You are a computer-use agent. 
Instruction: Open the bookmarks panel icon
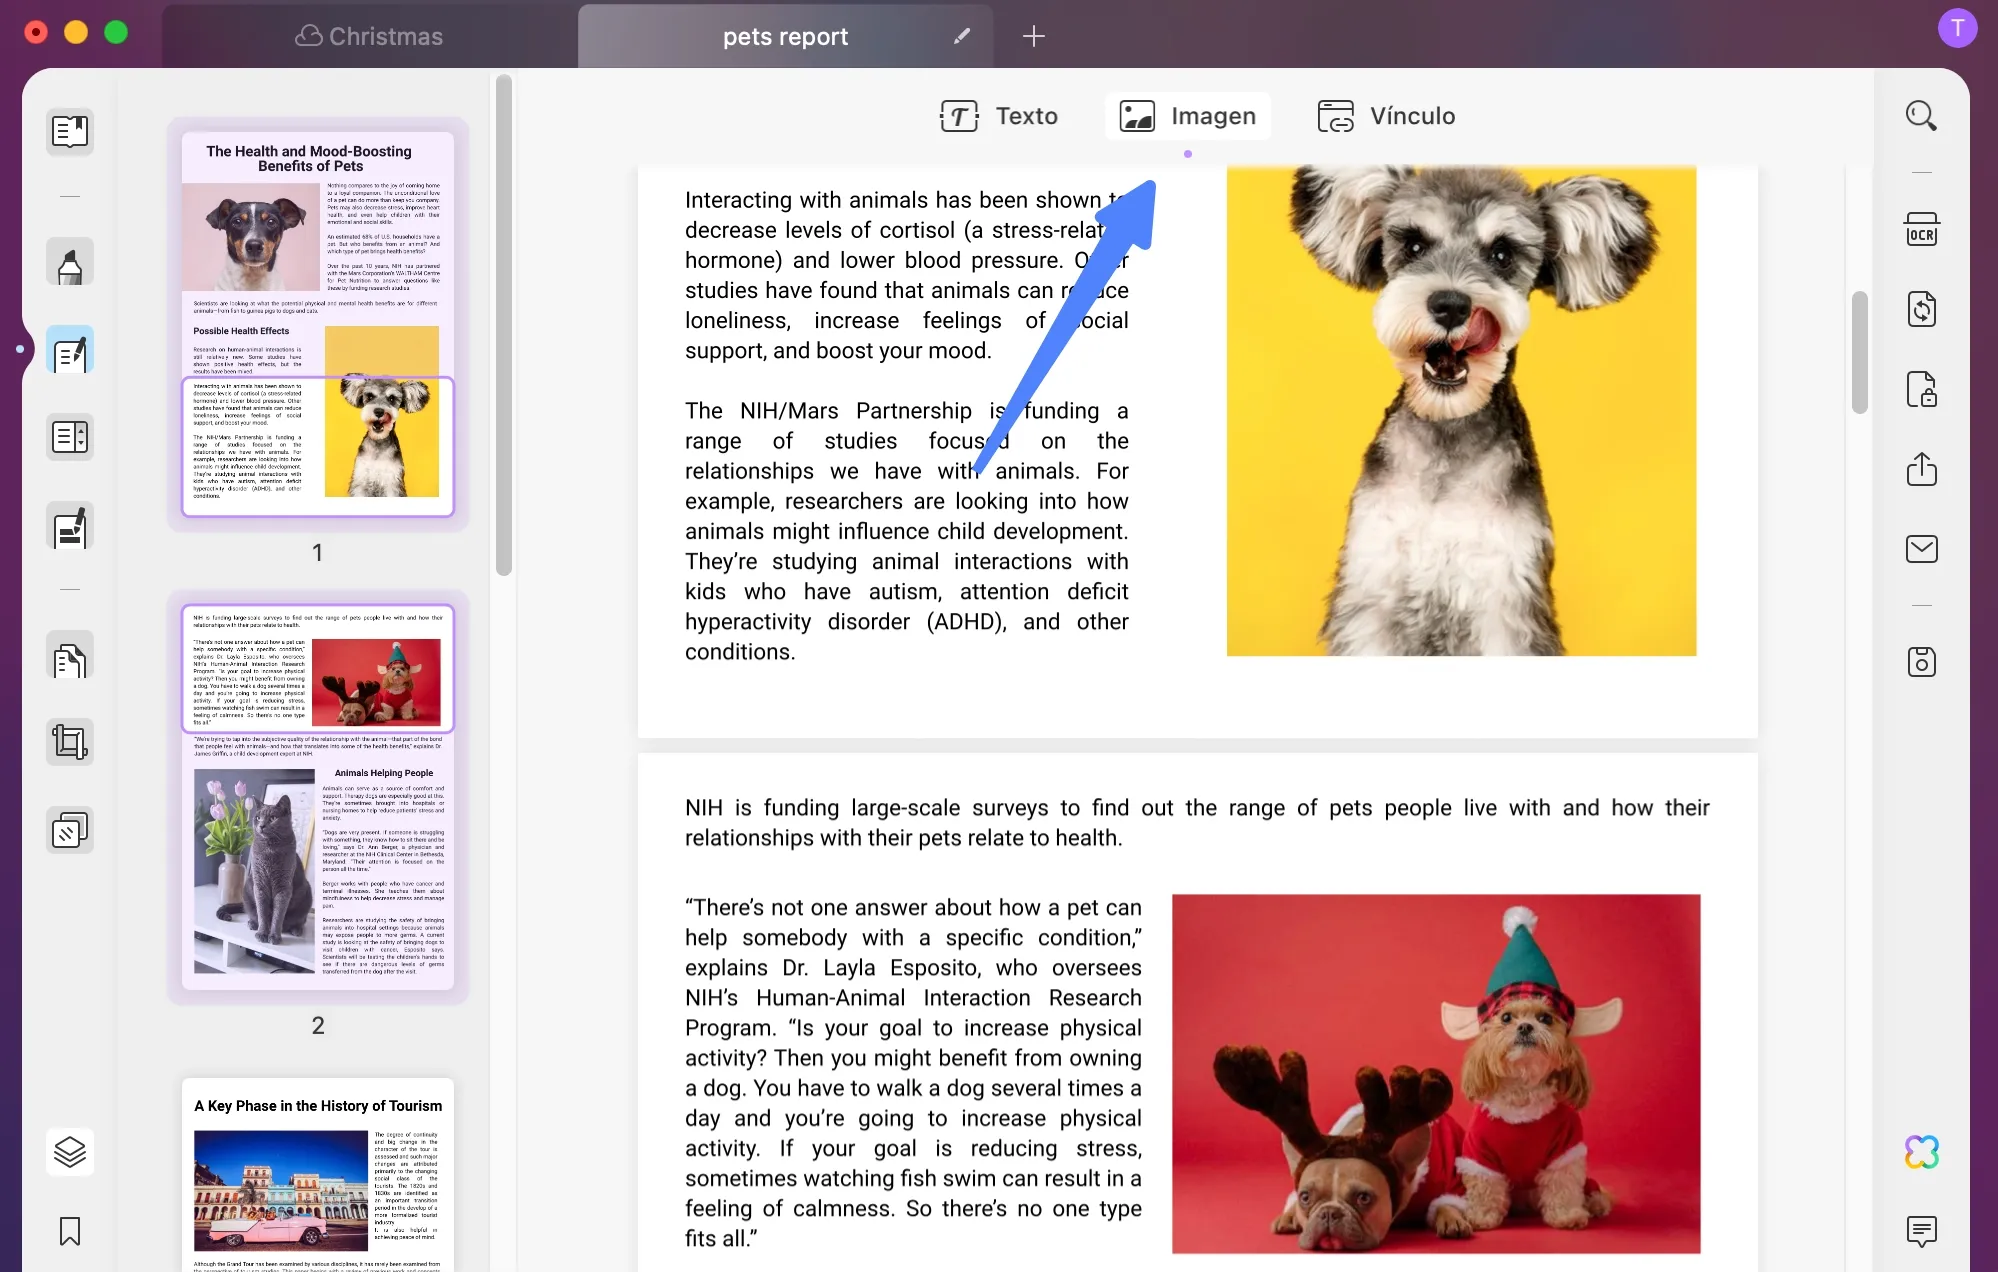pos(70,1231)
